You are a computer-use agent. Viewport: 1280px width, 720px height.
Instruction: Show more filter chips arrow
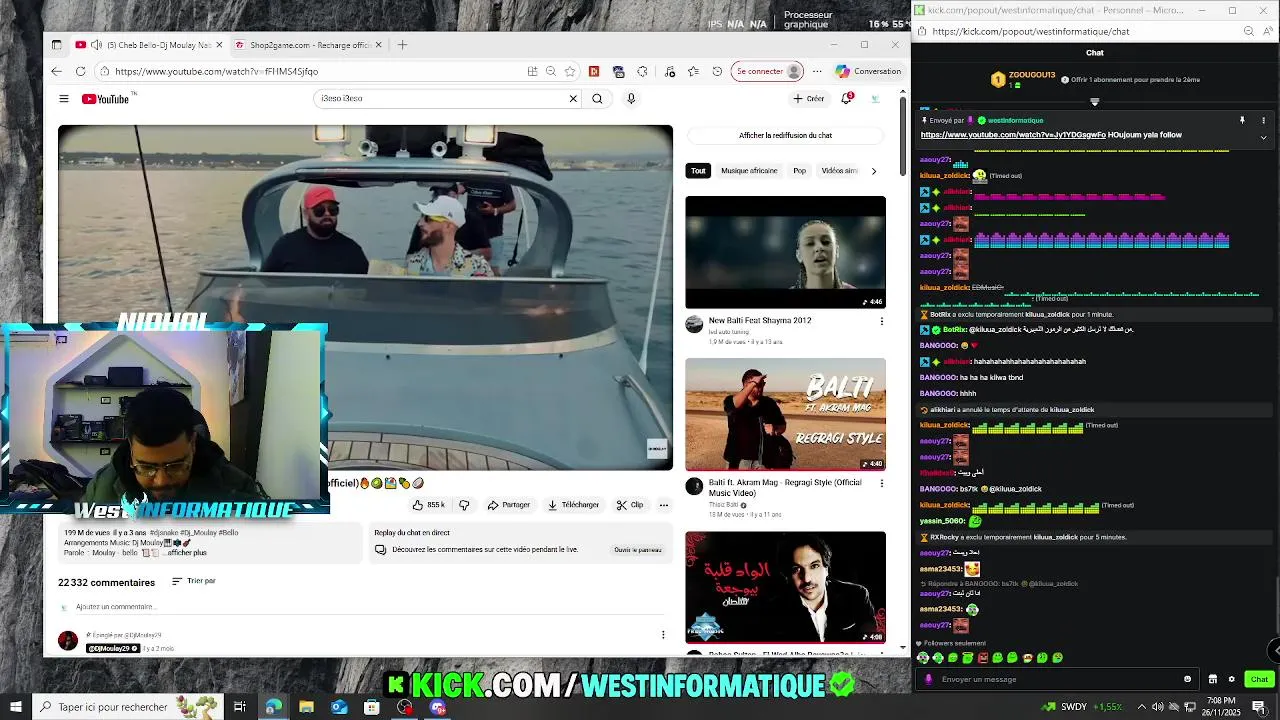pyautogui.click(x=873, y=171)
